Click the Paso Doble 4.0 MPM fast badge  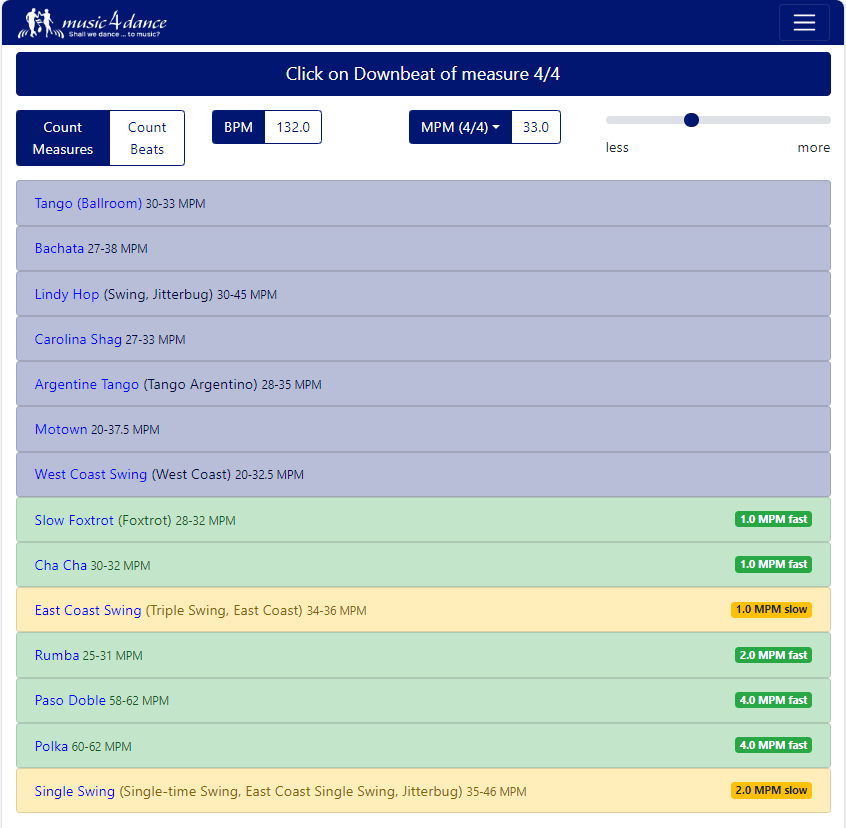coord(773,700)
